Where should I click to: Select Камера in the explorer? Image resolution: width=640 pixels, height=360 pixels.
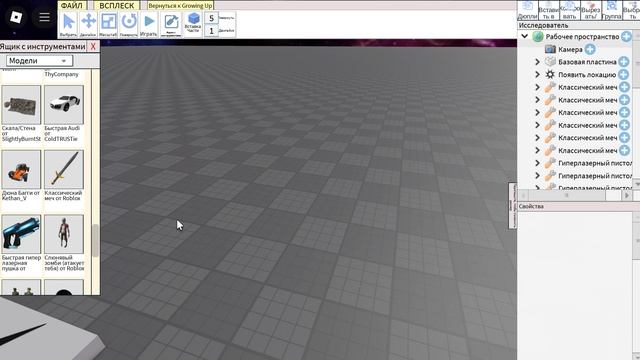[570, 49]
